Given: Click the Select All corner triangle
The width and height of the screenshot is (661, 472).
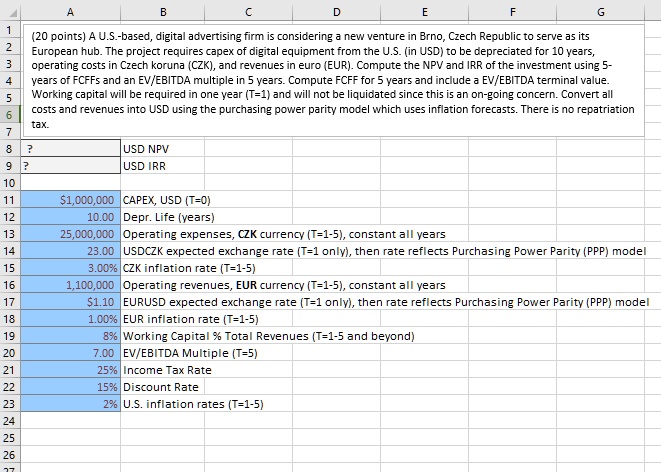Looking at the screenshot, I should click(13, 13).
